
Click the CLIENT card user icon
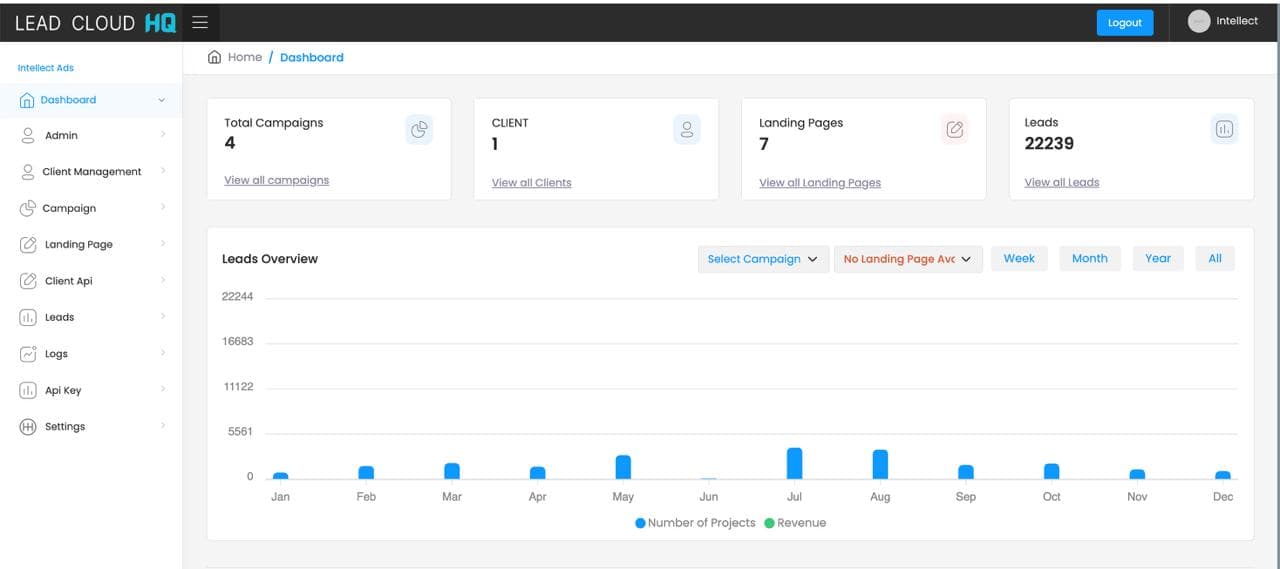pyautogui.click(x=687, y=129)
